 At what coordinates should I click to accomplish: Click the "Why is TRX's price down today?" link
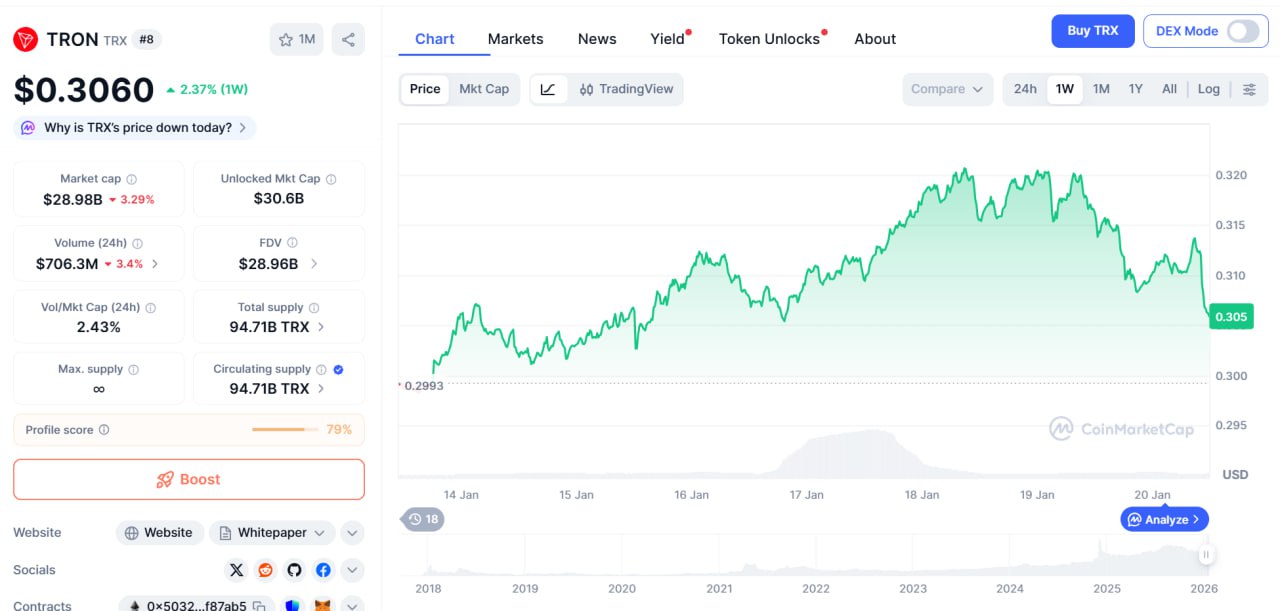(138, 128)
